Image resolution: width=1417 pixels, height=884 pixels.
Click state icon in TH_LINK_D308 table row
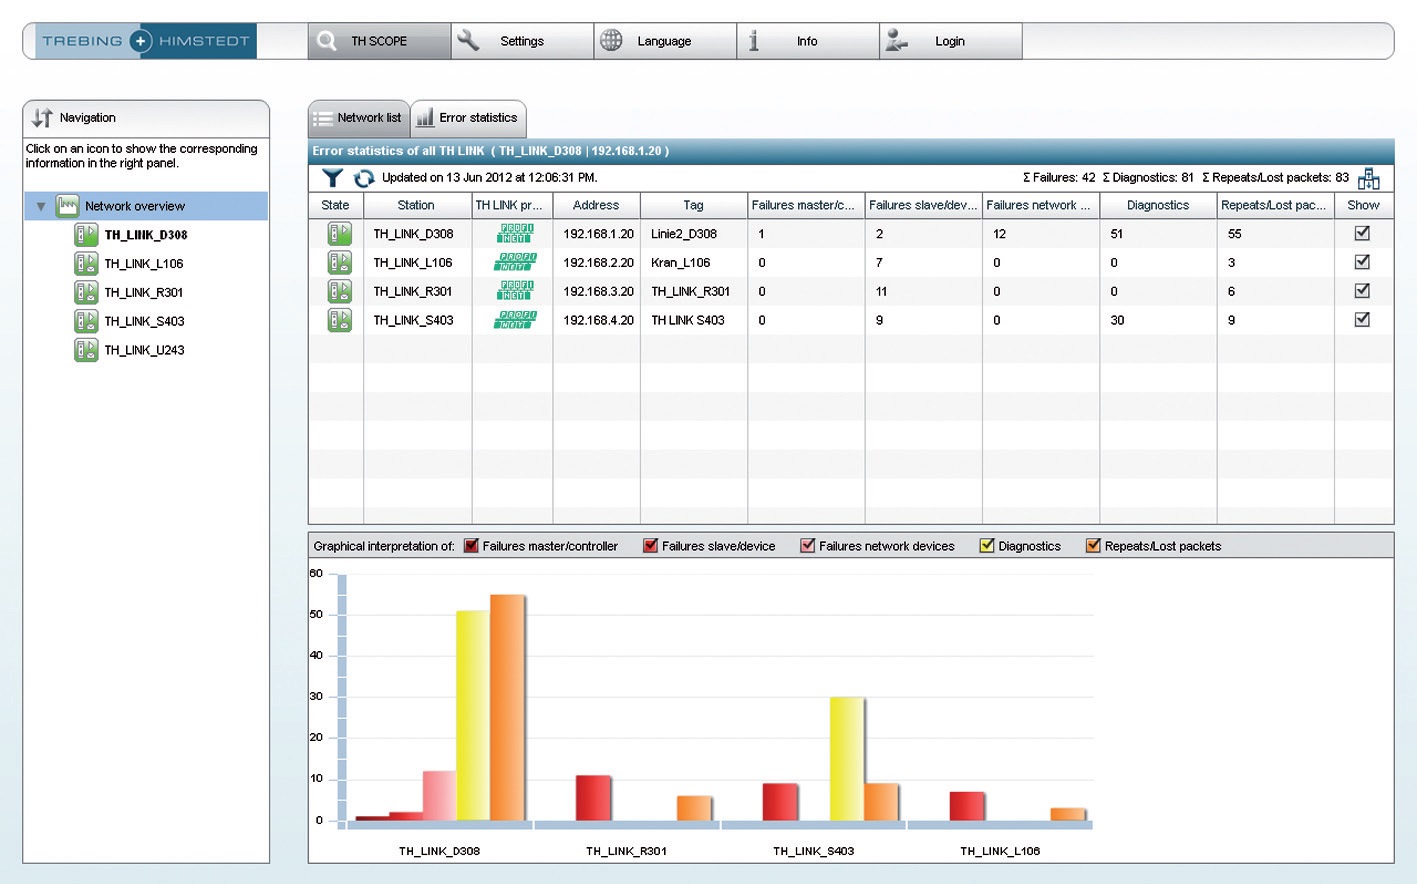[x=340, y=234]
